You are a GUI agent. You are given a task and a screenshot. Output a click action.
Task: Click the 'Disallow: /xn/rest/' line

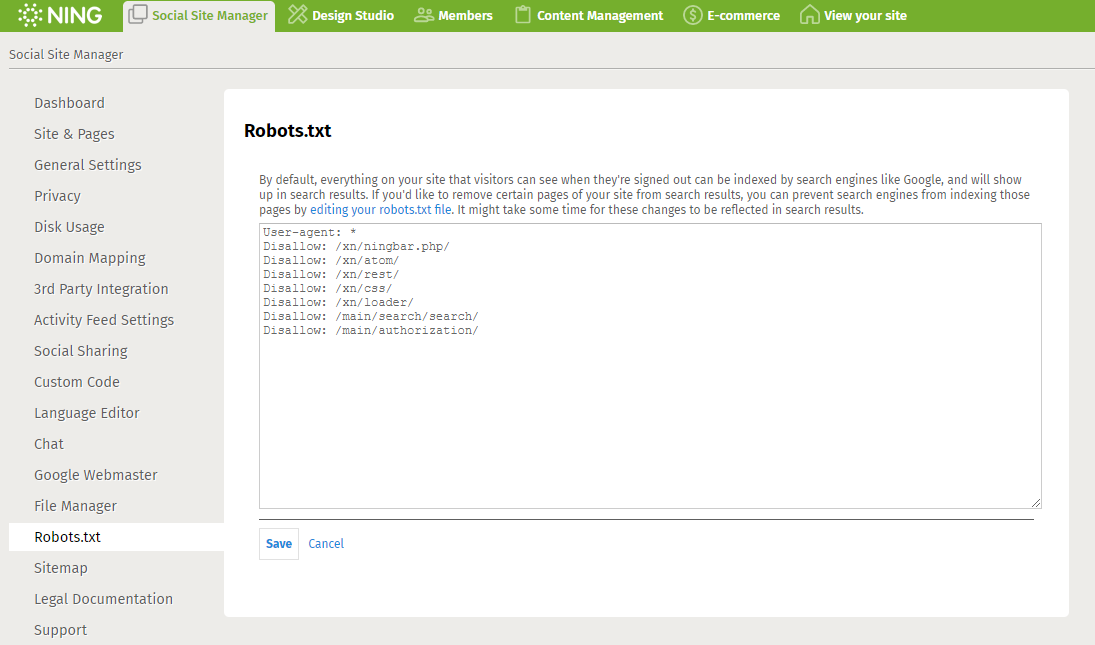click(x=331, y=274)
